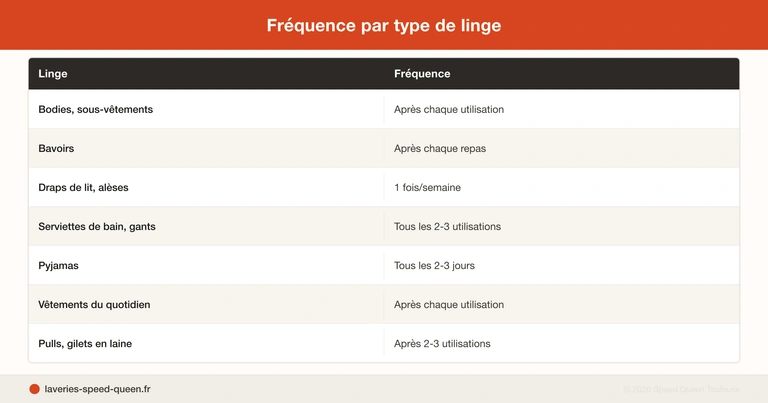
Task: Select the "Linge" column header
Action: point(53,74)
